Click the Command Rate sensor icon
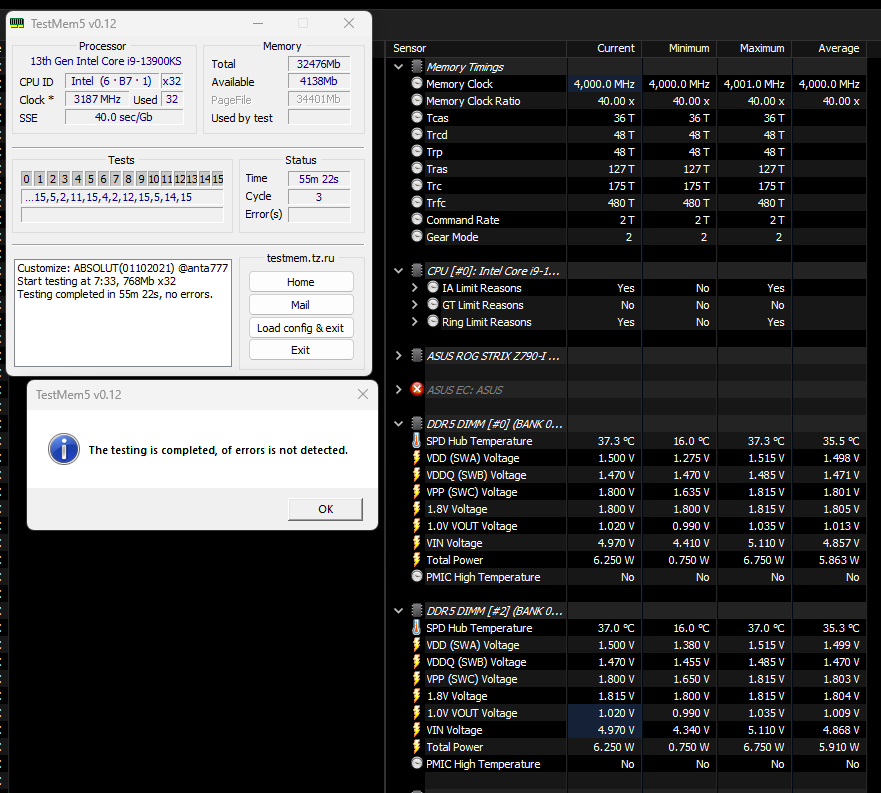Image resolution: width=881 pixels, height=793 pixels. 416,219
